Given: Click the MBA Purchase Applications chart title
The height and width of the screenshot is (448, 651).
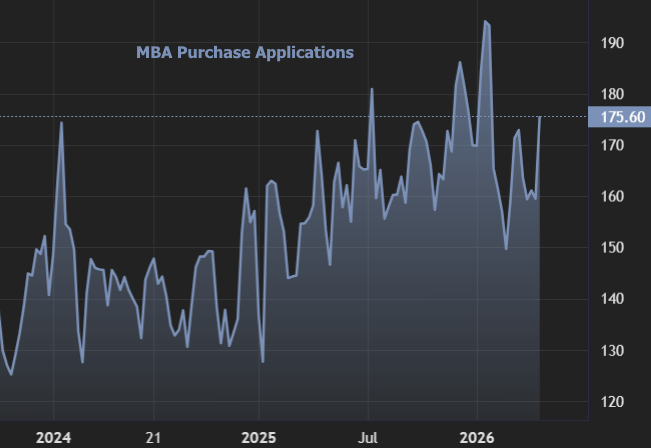Looking at the screenshot, I should click(245, 52).
